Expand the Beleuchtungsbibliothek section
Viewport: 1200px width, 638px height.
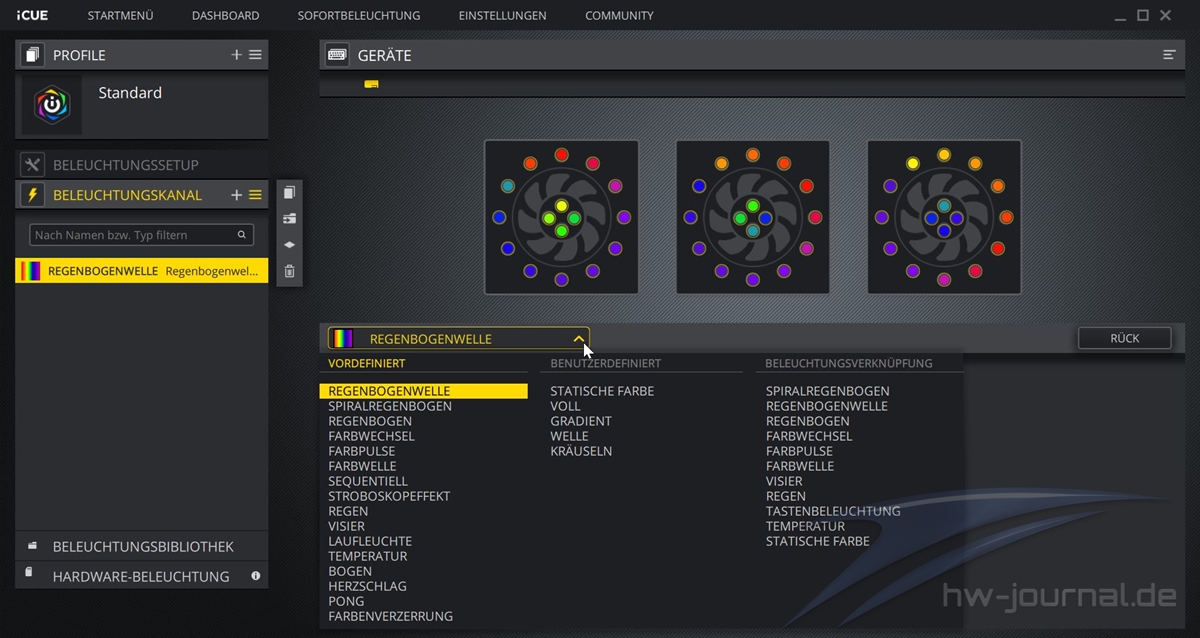[141, 546]
